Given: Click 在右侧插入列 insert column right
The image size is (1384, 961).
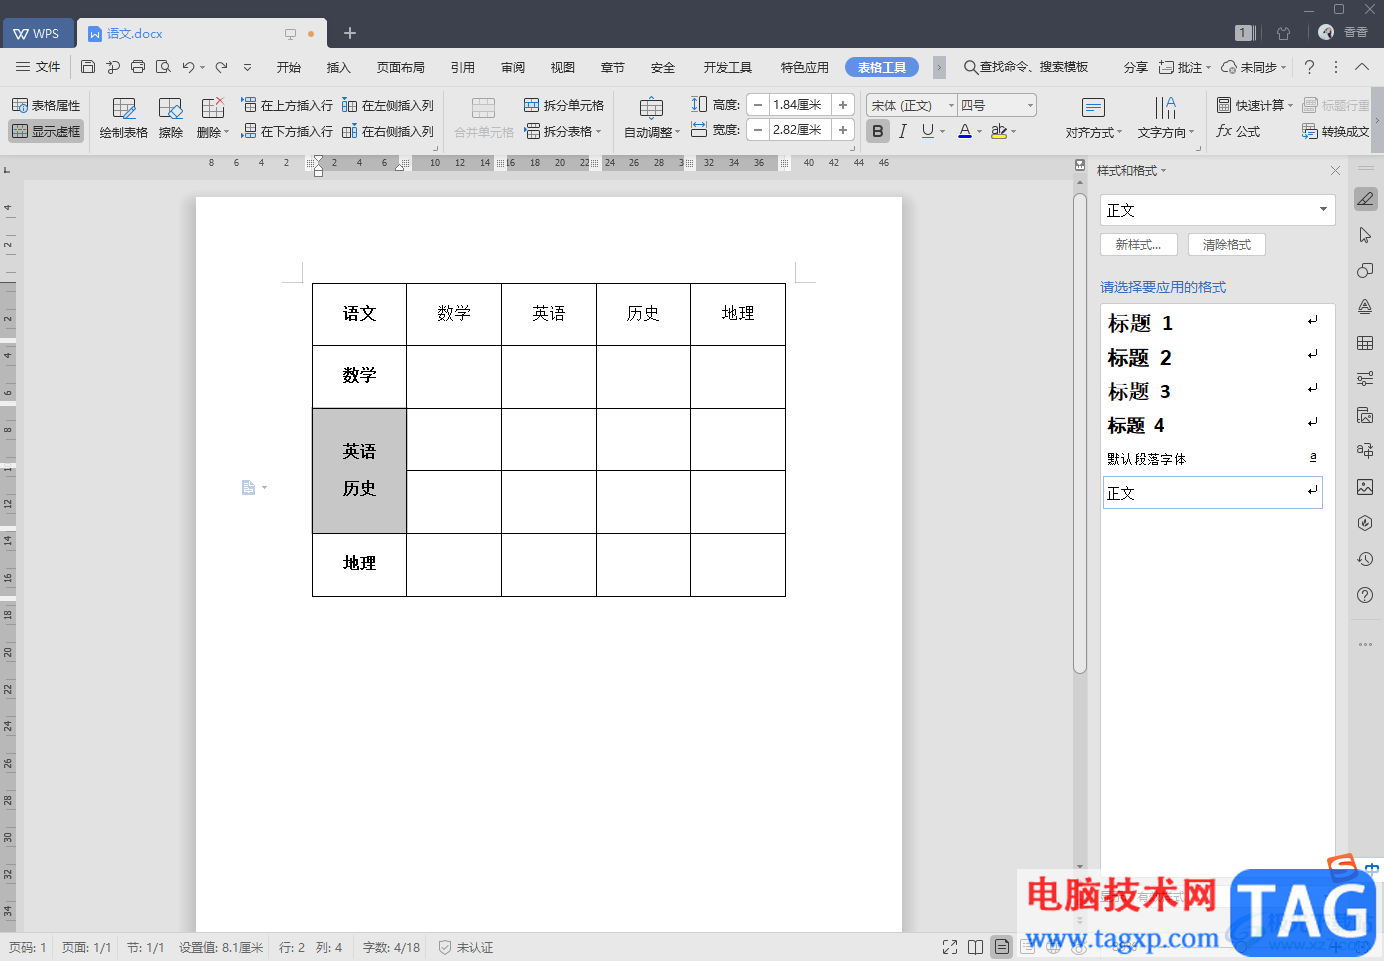Looking at the screenshot, I should 388,131.
